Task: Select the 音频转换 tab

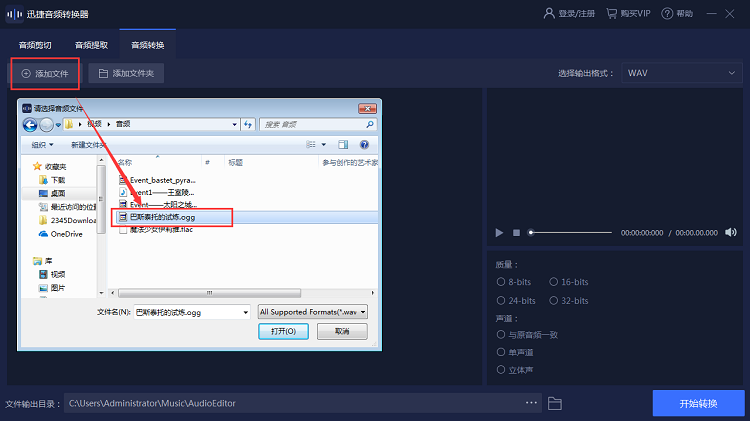Action: coord(148,45)
